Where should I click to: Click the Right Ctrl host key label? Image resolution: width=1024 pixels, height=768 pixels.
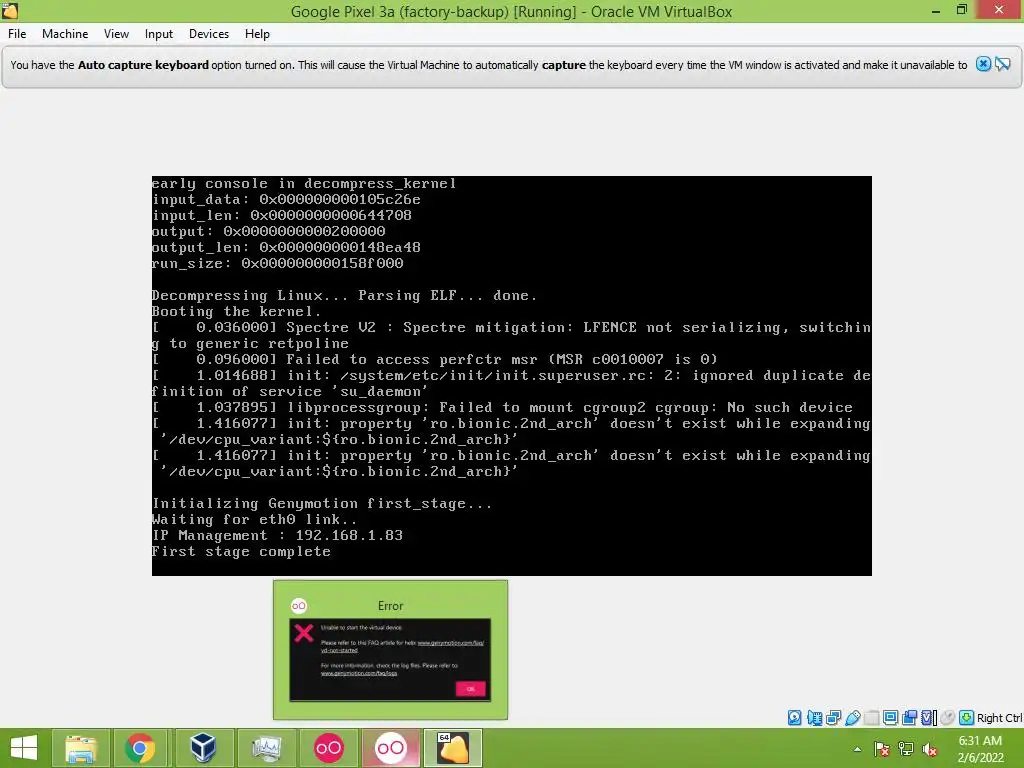coord(999,718)
